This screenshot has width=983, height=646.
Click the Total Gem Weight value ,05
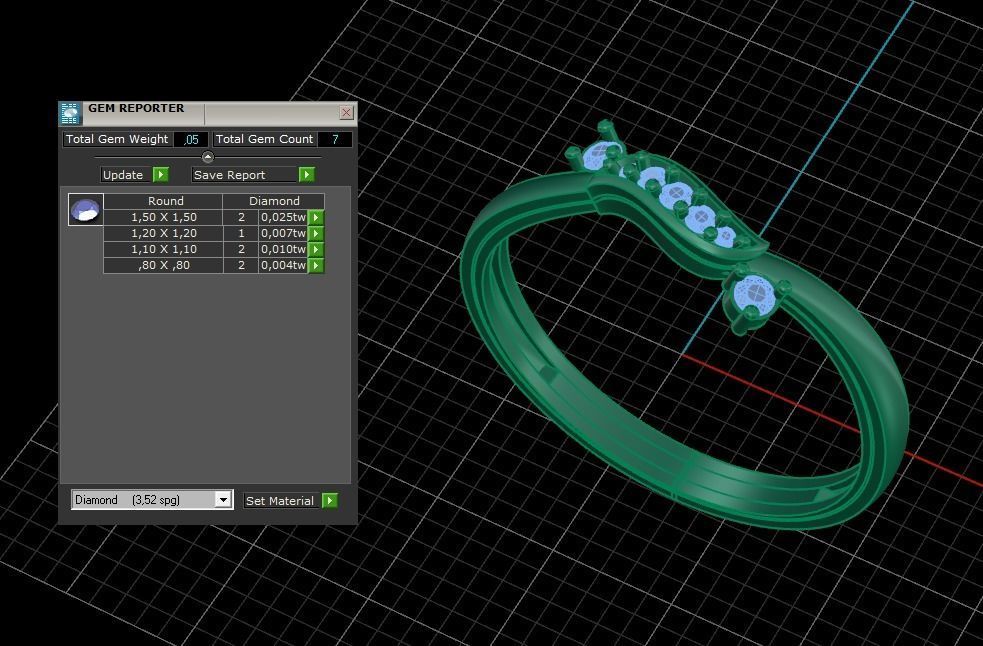[191, 139]
